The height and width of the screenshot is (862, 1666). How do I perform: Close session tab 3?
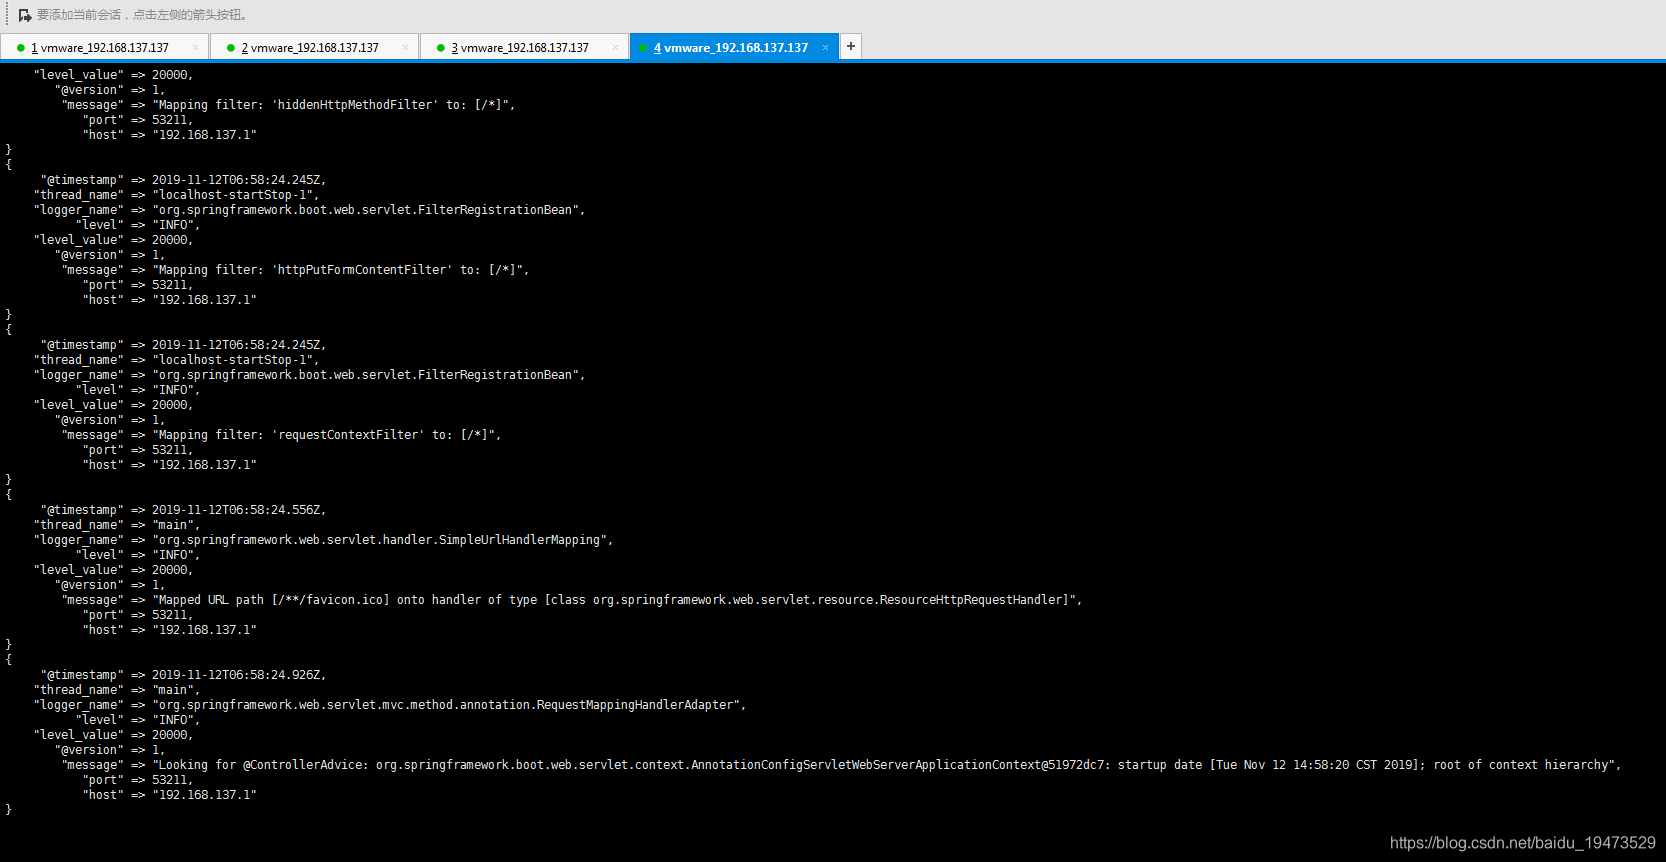[615, 48]
